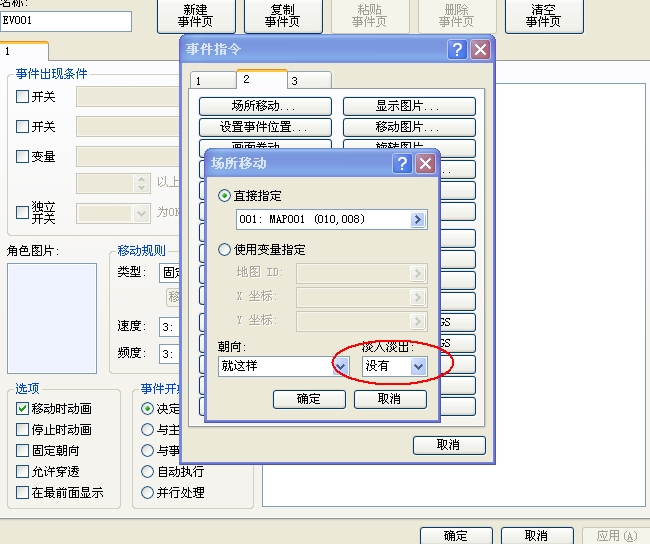This screenshot has width=650, height=544.
Task: Switch to tab 1 in 事件指令
Action: pos(213,80)
